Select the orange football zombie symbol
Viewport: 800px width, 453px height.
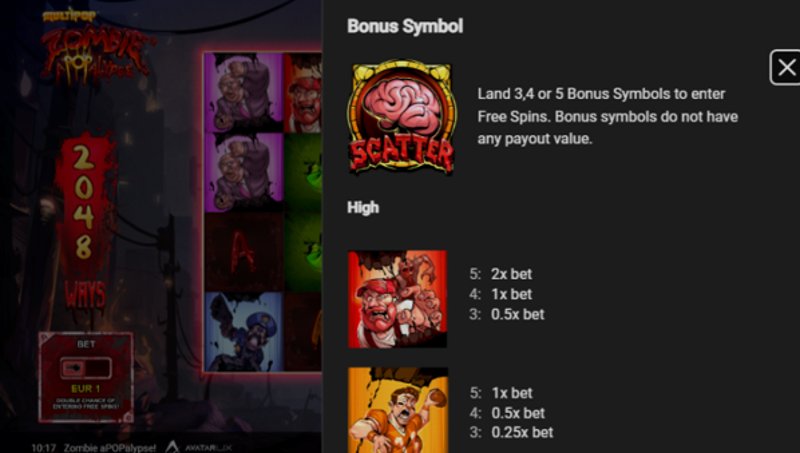click(398, 410)
